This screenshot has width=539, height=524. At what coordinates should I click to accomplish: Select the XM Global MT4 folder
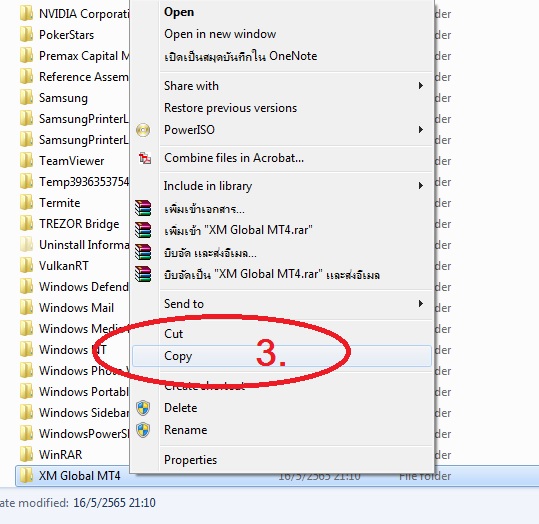coord(277,476)
